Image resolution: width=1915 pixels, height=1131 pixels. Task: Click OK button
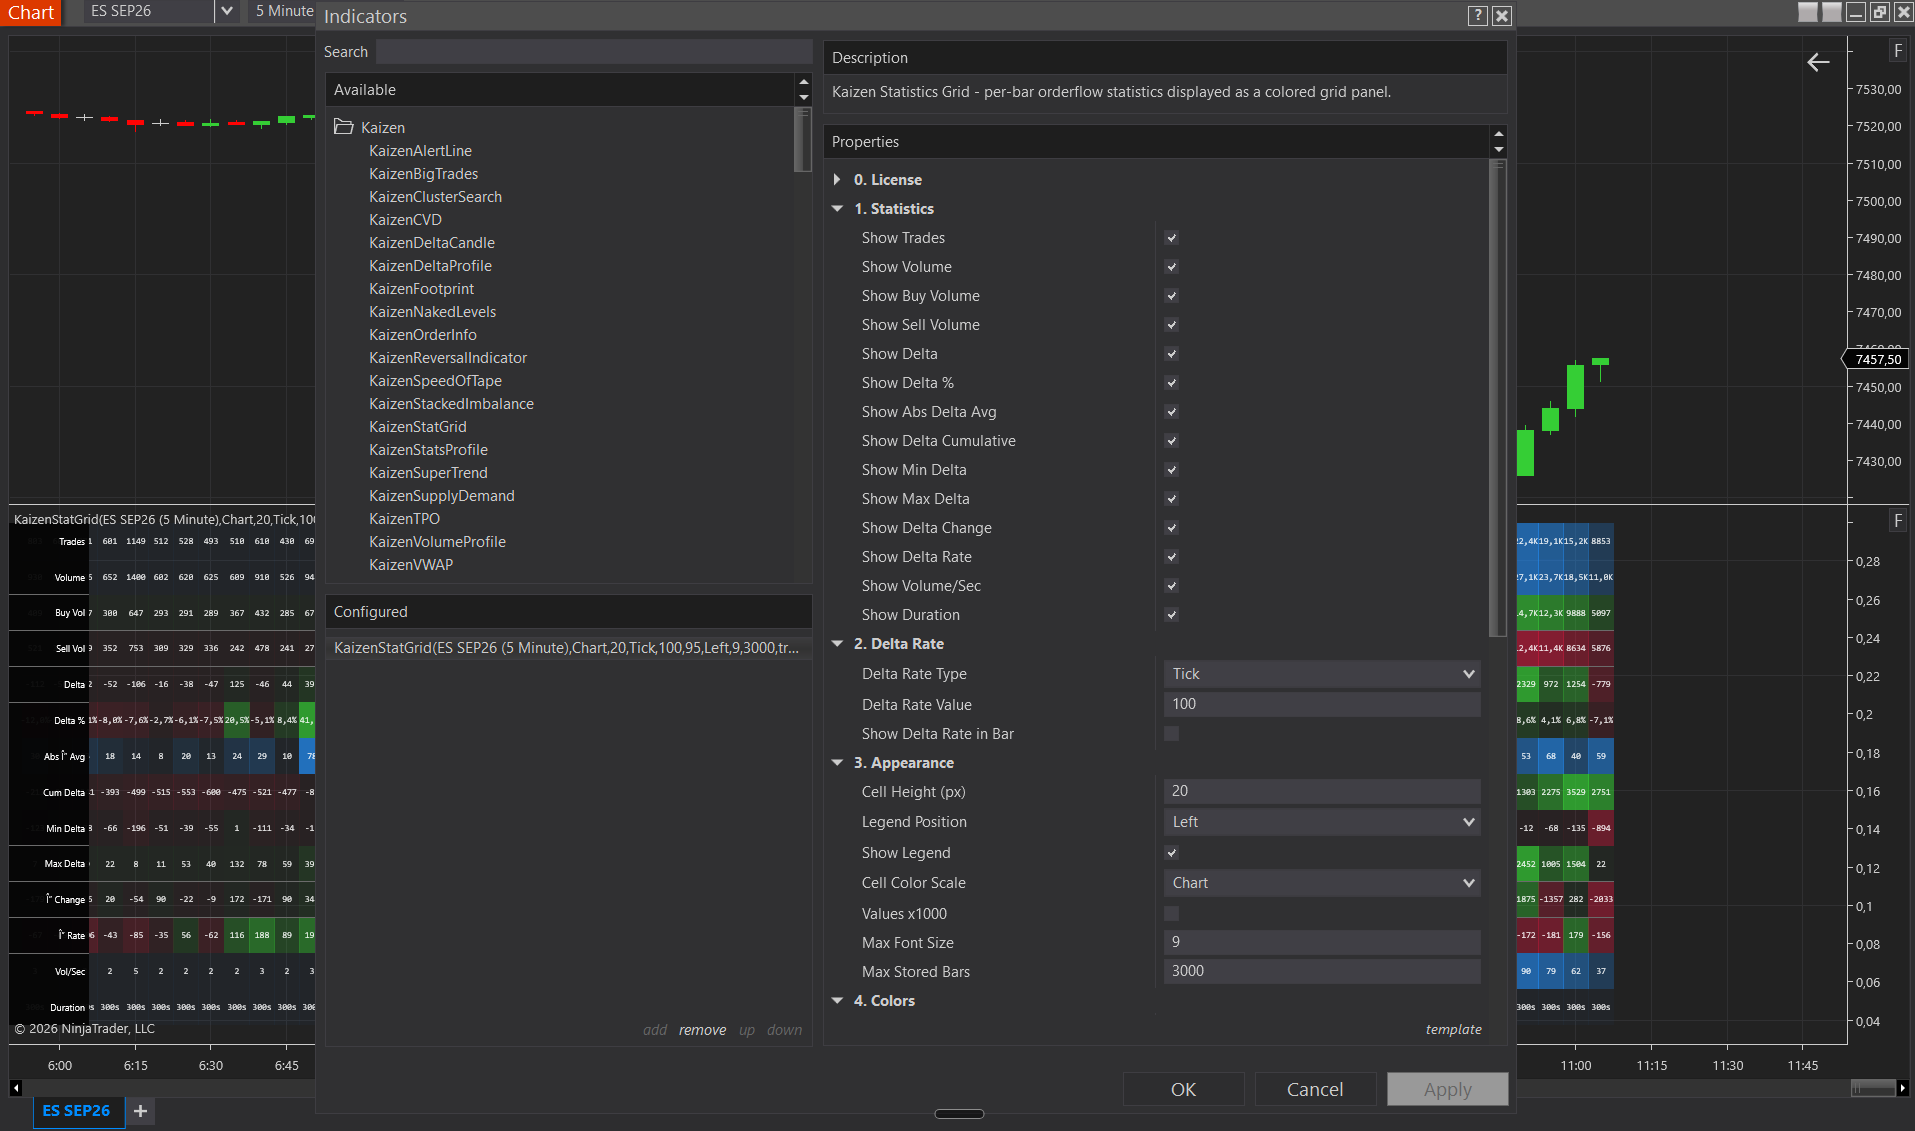pyautogui.click(x=1183, y=1089)
